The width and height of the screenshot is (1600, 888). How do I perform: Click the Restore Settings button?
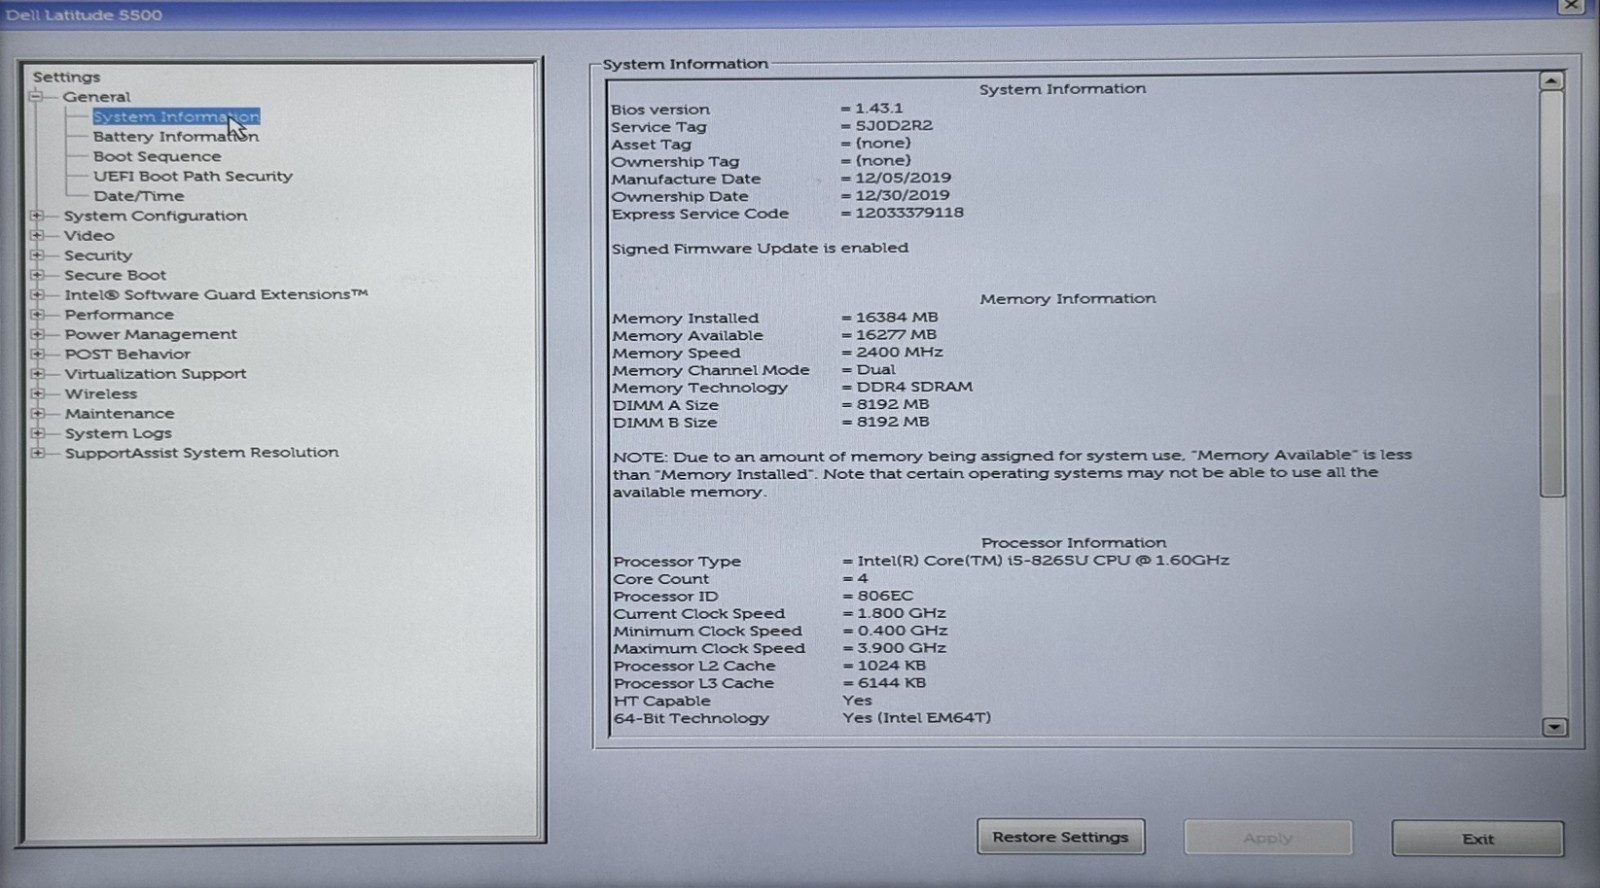click(1061, 837)
